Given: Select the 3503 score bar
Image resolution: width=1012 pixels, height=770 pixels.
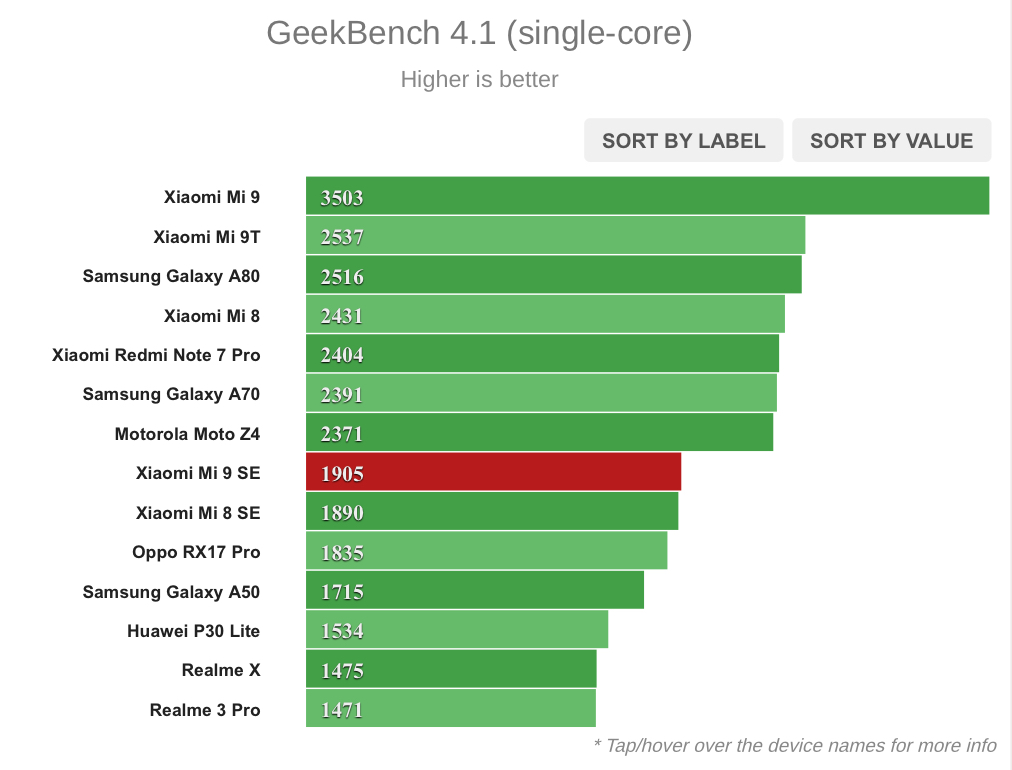Looking at the screenshot, I should pos(647,196).
